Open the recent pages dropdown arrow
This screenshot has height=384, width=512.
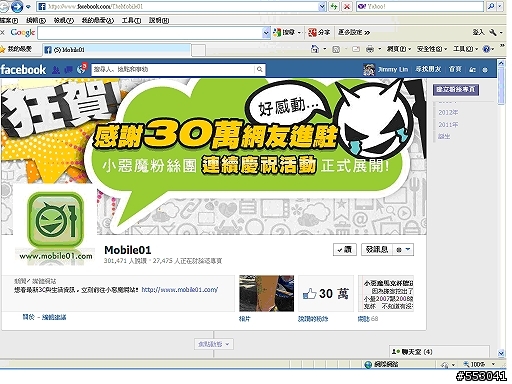coord(28,7)
